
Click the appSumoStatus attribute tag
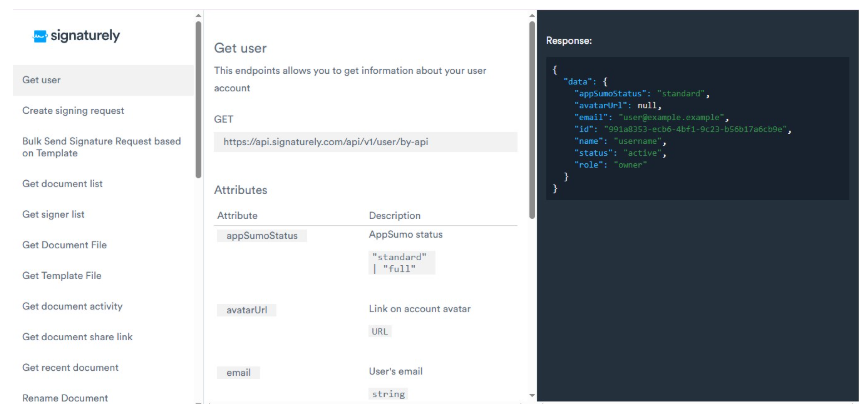point(262,235)
